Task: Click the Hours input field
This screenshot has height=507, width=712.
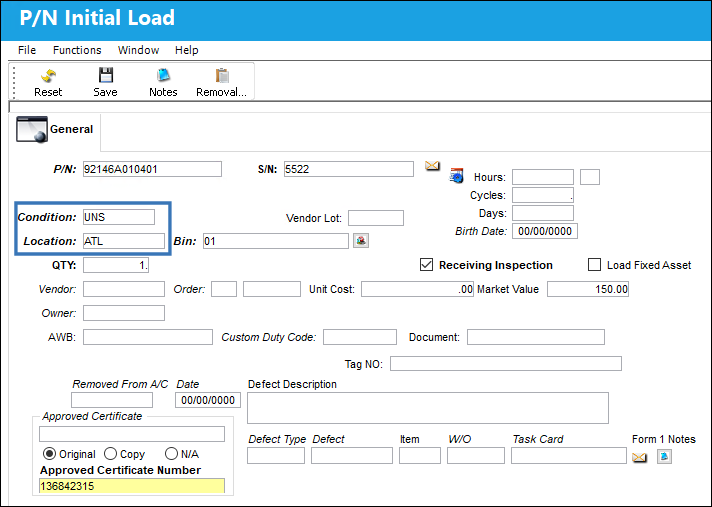Action: (x=543, y=177)
